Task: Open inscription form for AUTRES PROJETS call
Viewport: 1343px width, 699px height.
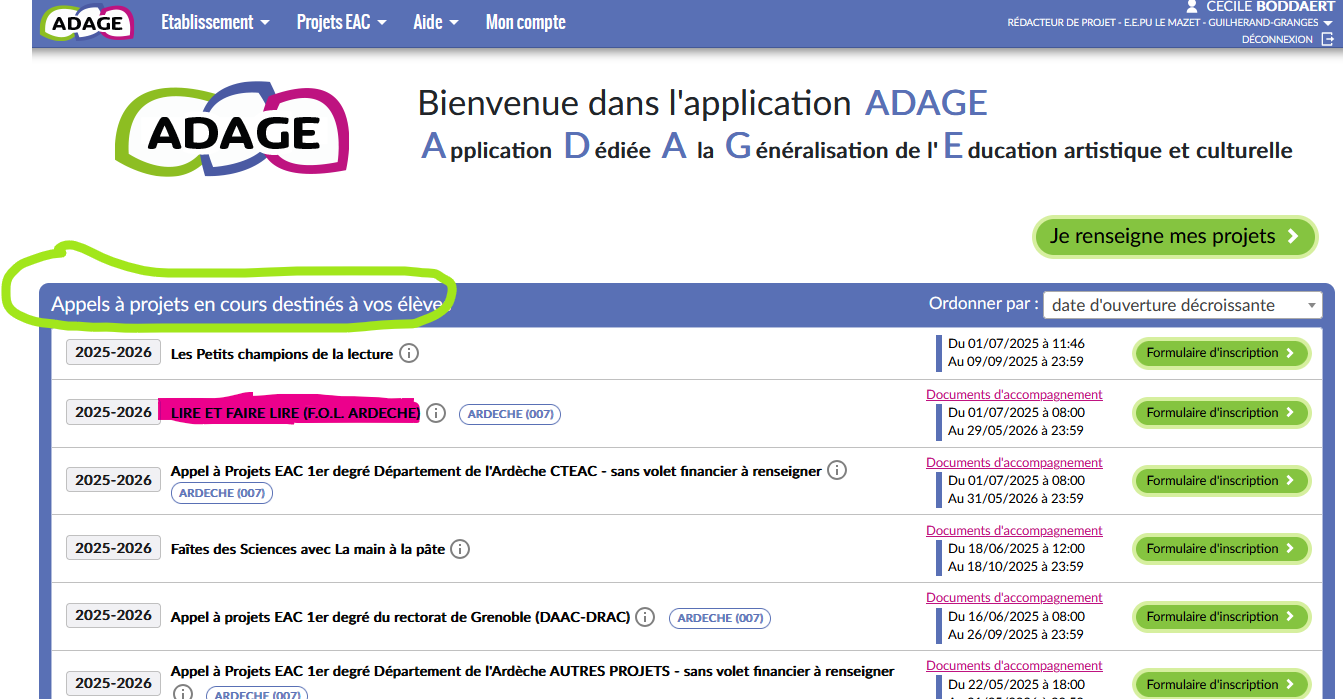Action: 1221,685
